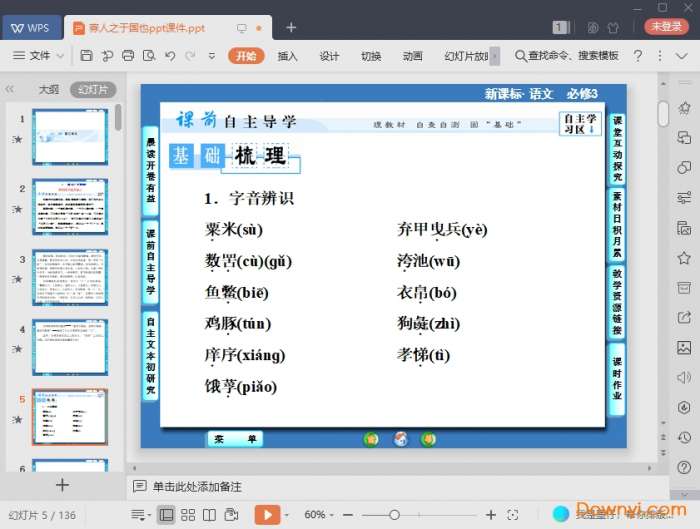Expand quick access toolbar customize arrow
The image size is (700, 529).
click(x=212, y=56)
